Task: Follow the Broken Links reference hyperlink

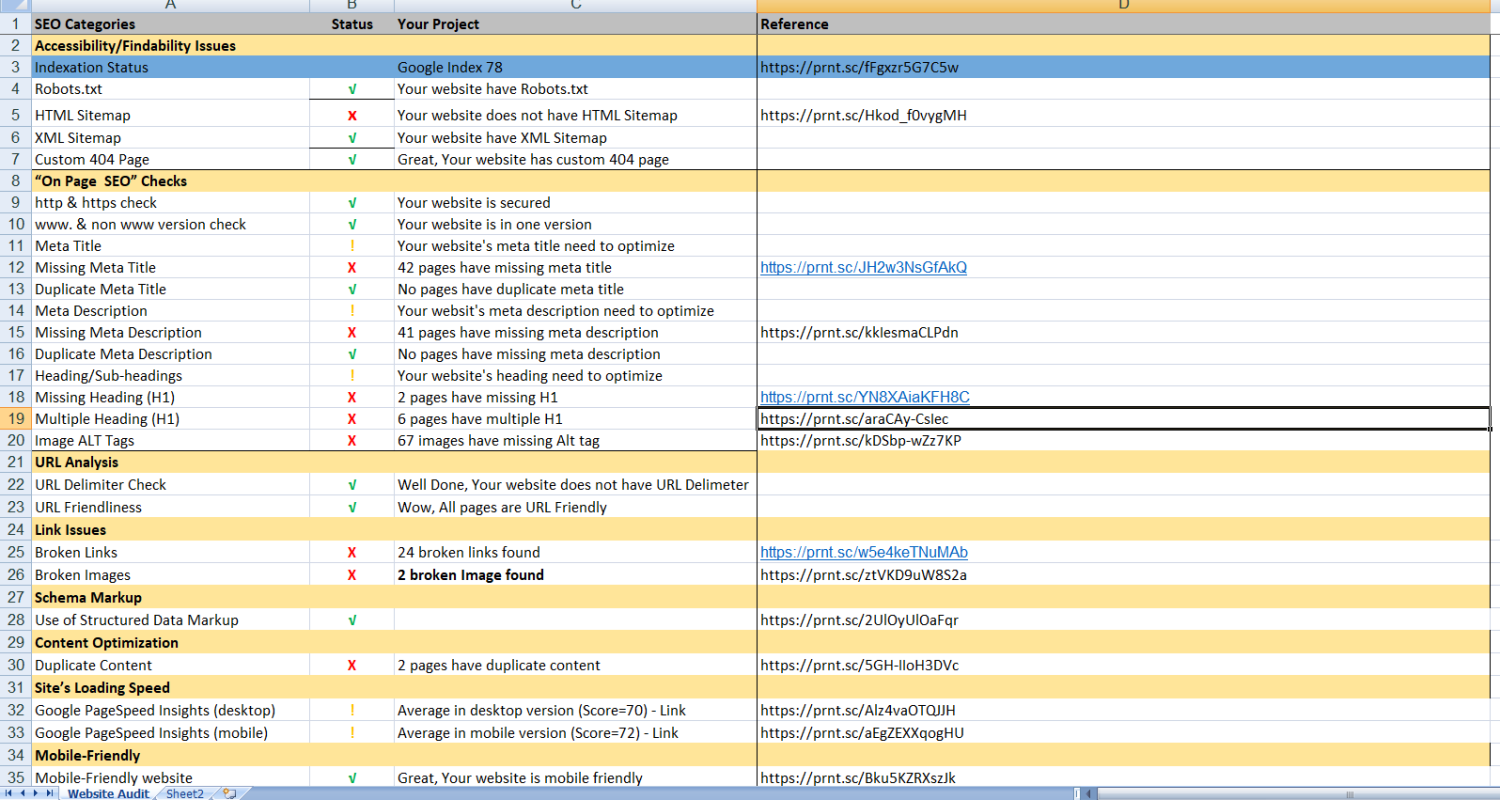Action: pyautogui.click(x=863, y=552)
